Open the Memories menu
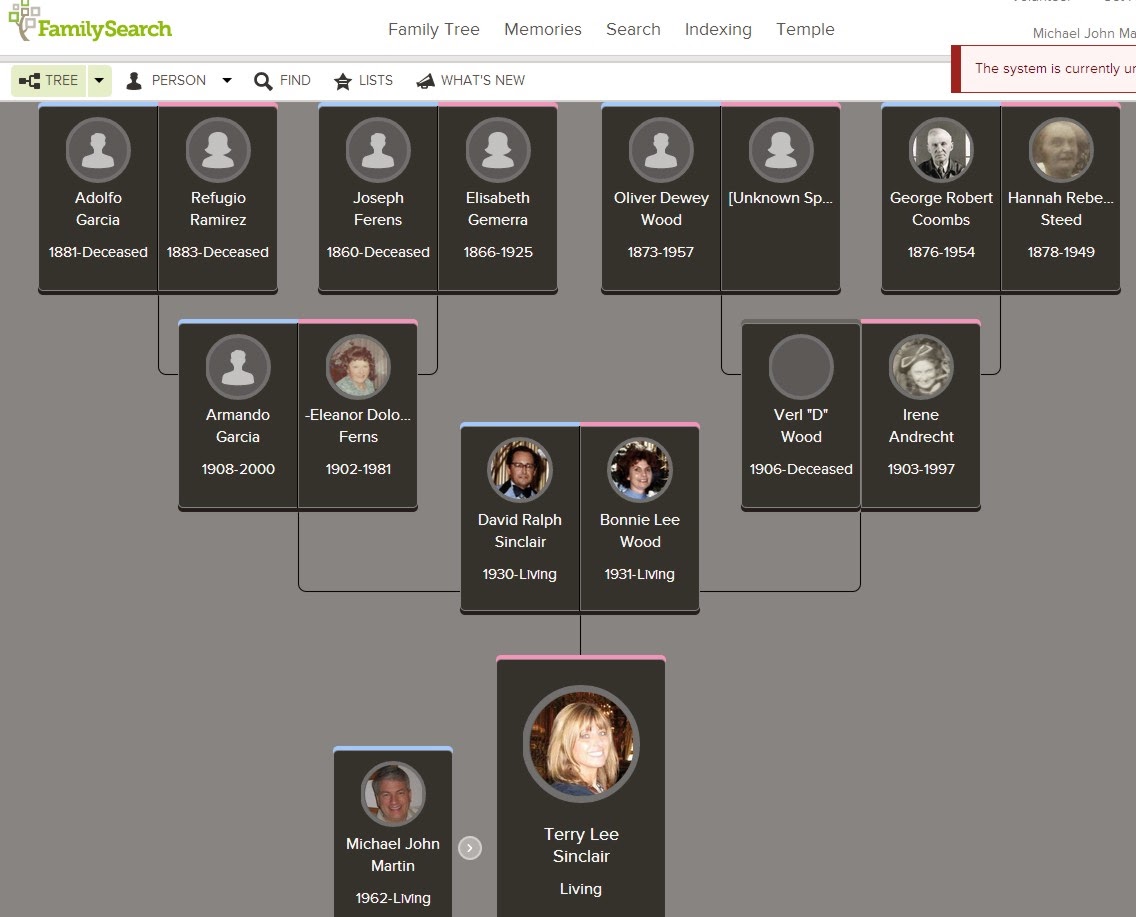 pos(543,29)
